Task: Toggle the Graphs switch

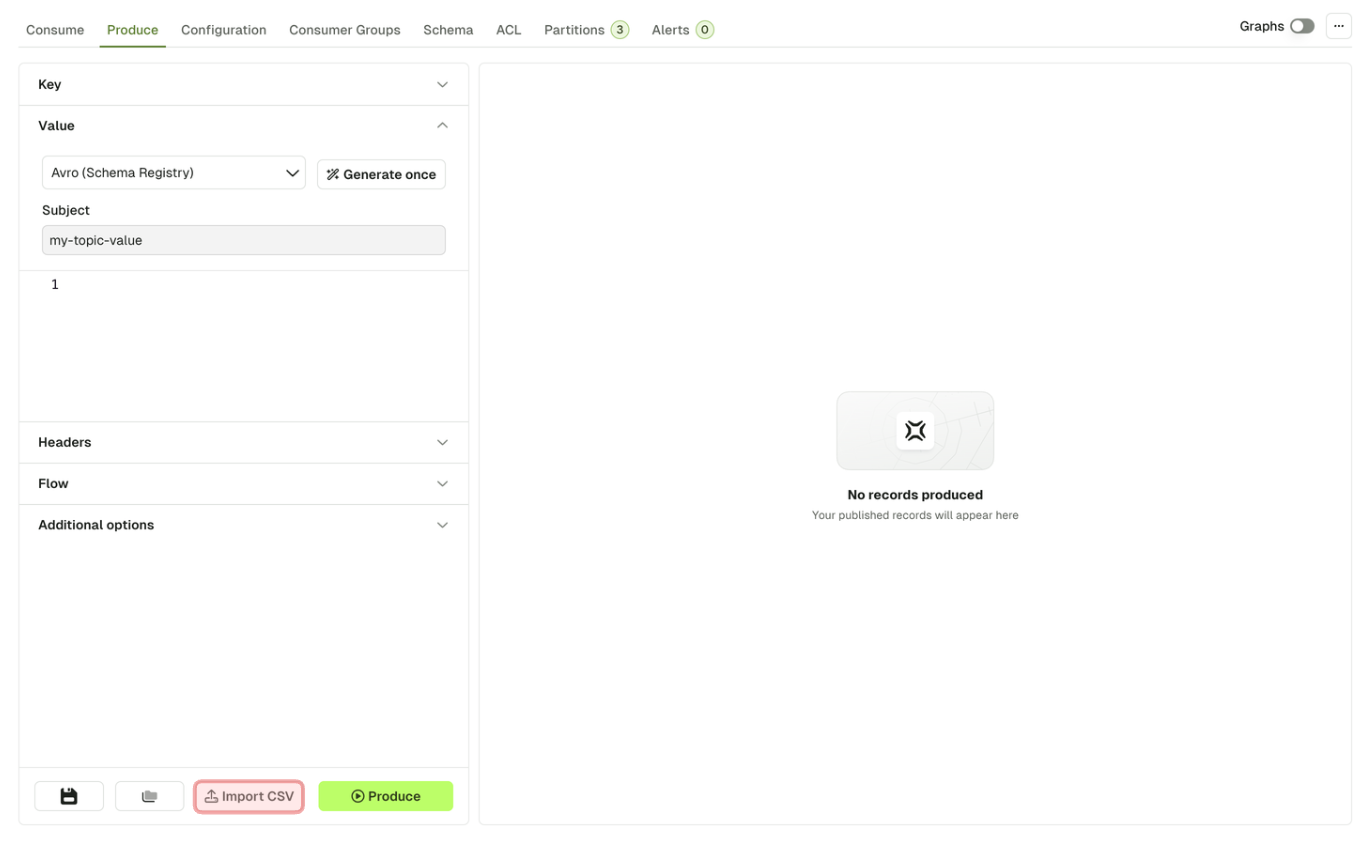Action: tap(1301, 26)
